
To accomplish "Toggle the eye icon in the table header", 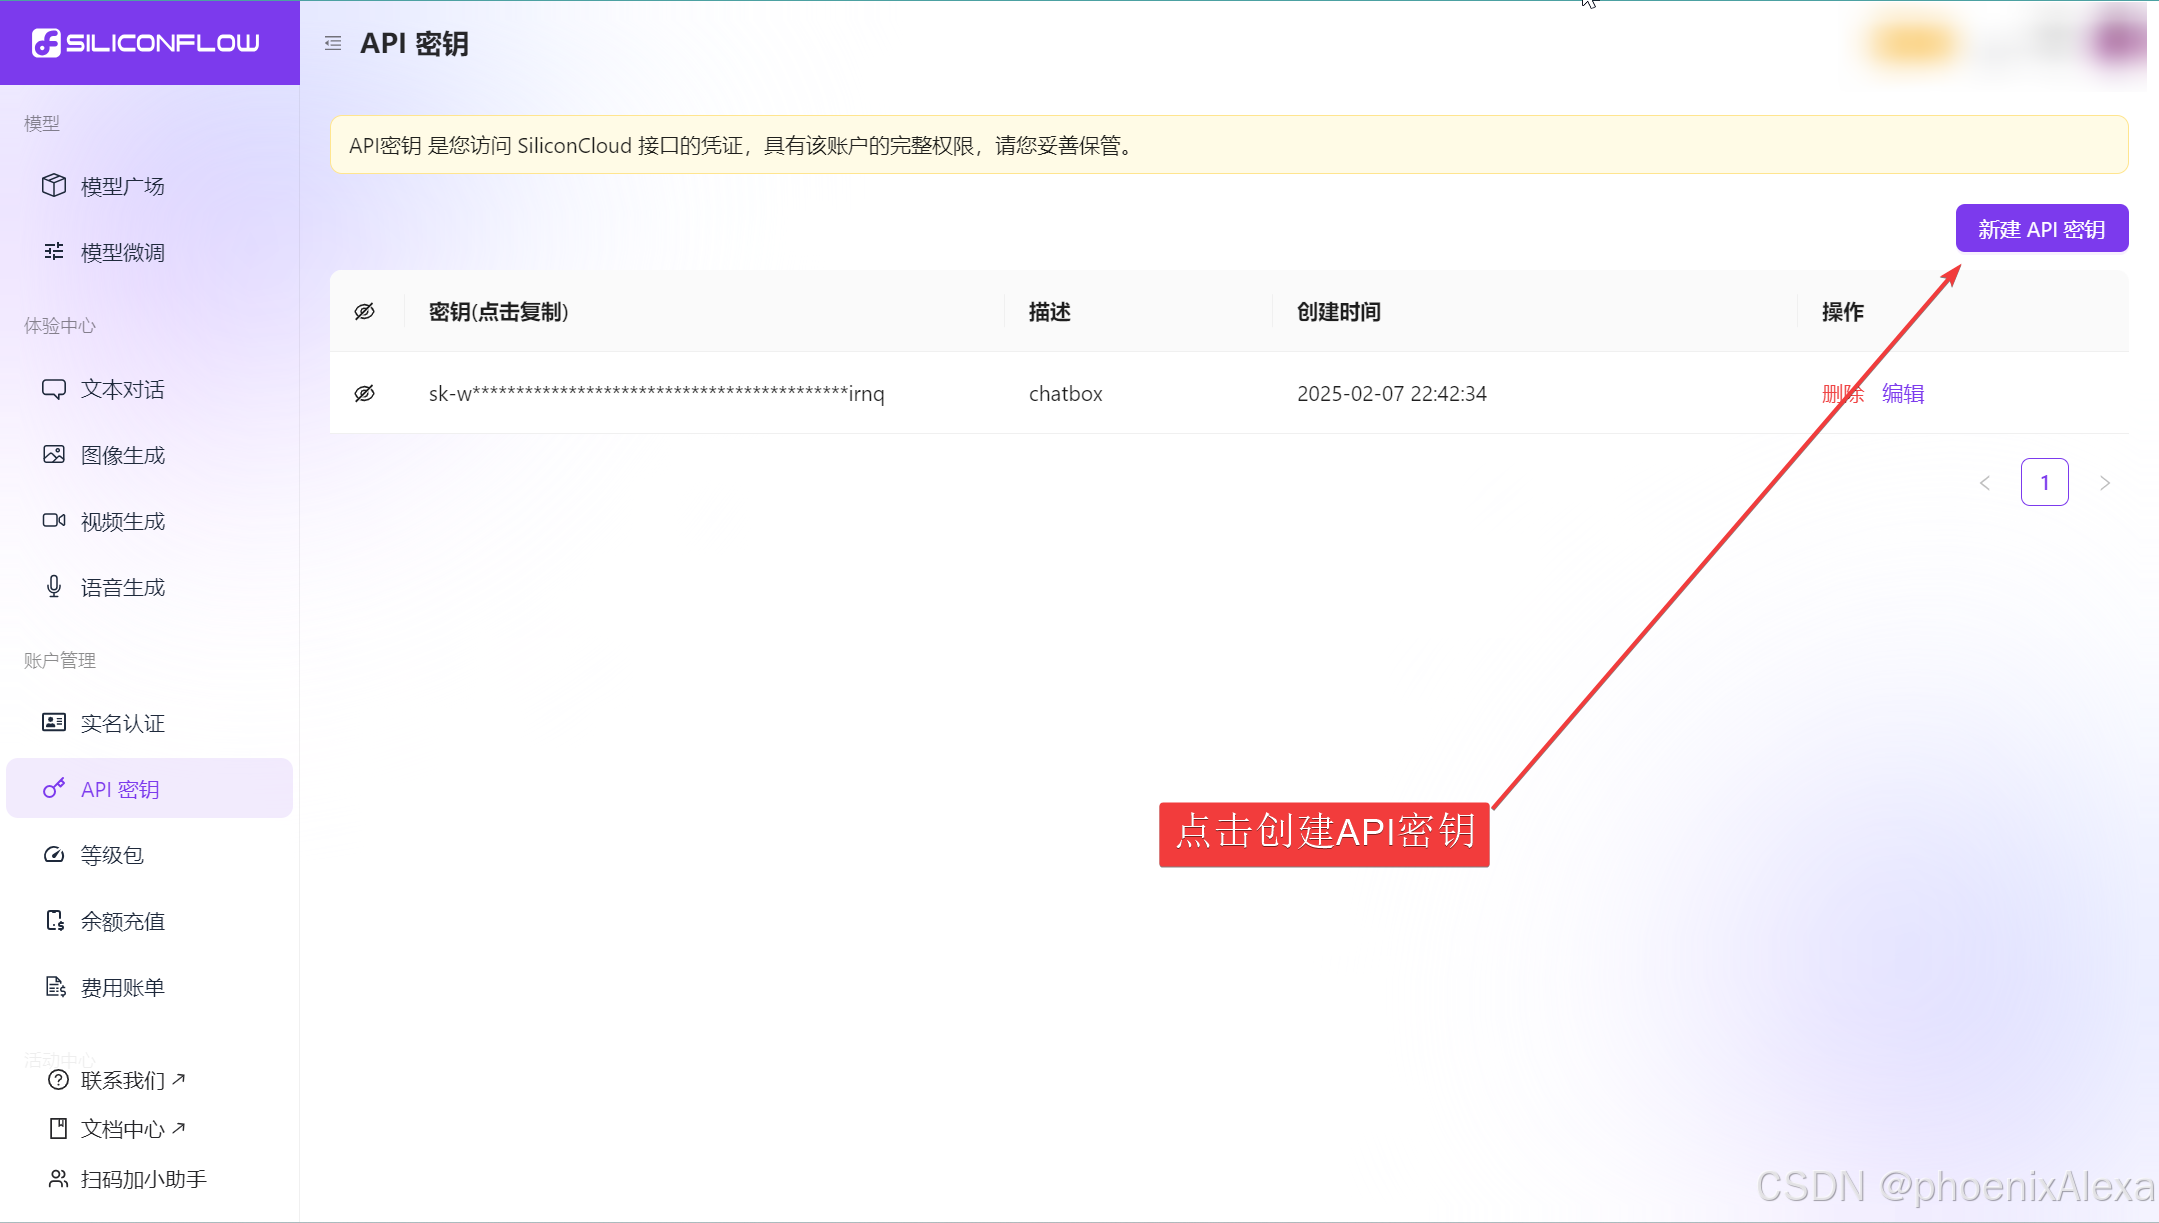I will (365, 312).
